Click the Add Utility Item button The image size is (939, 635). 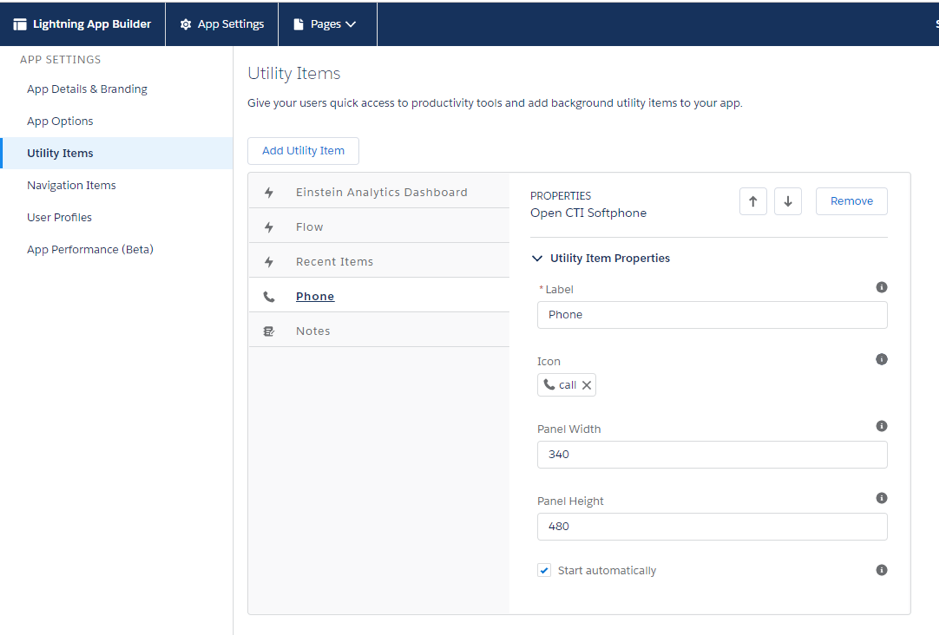point(303,151)
